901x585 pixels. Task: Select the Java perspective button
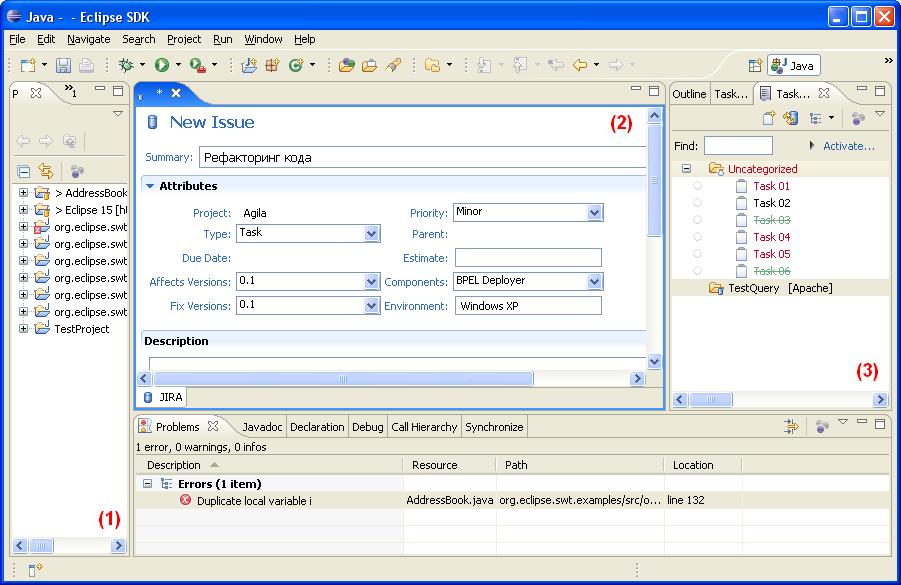click(794, 66)
